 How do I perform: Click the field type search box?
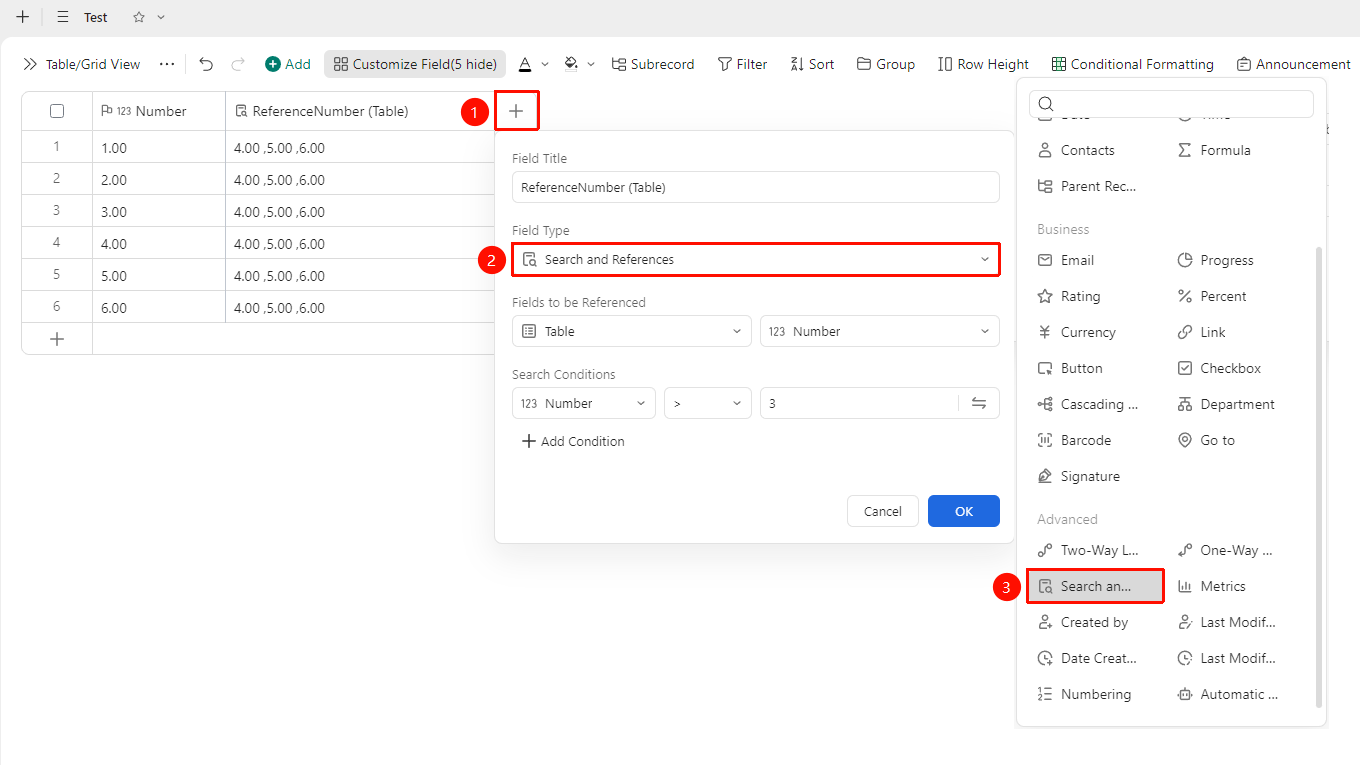click(1171, 104)
